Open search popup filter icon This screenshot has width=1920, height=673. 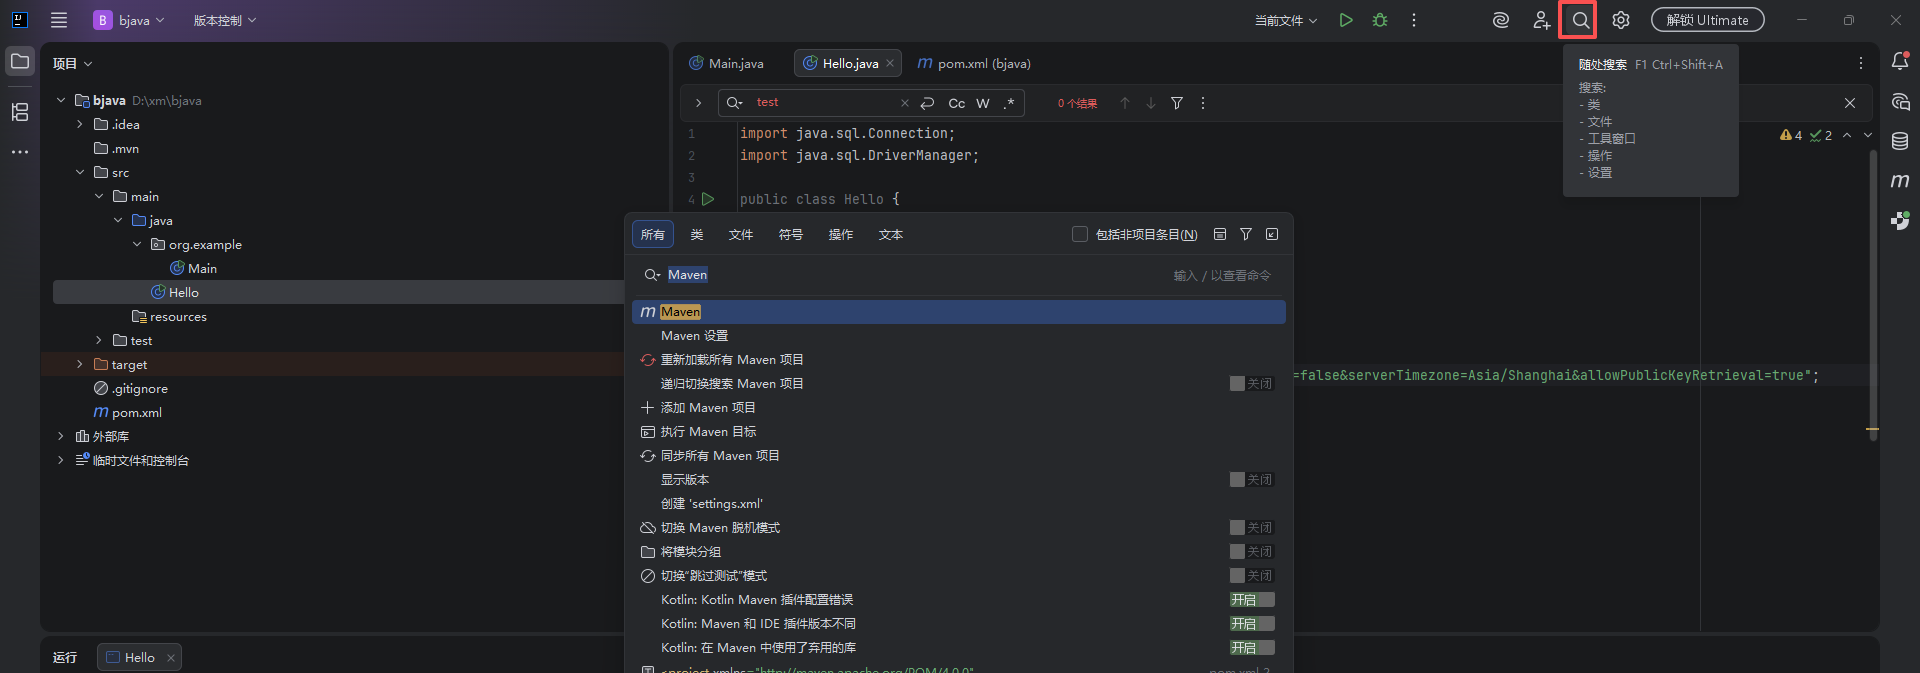click(x=1246, y=234)
